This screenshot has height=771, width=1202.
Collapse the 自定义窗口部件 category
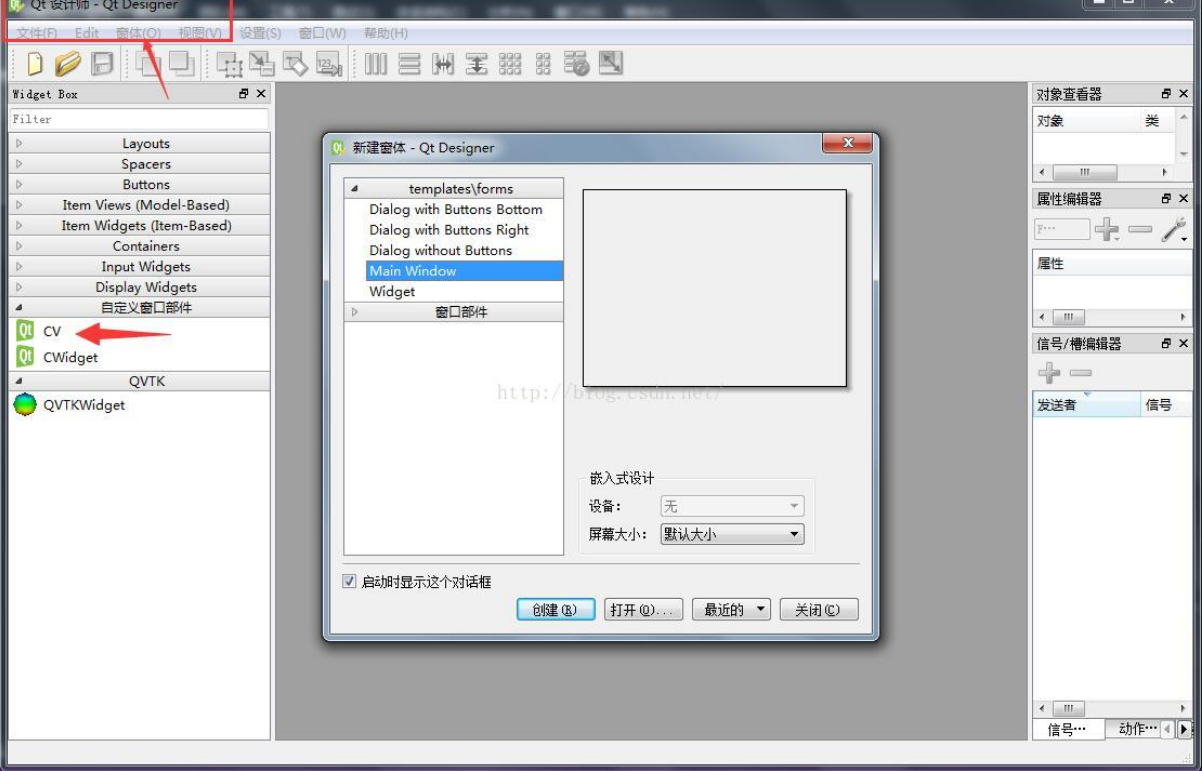coord(140,307)
